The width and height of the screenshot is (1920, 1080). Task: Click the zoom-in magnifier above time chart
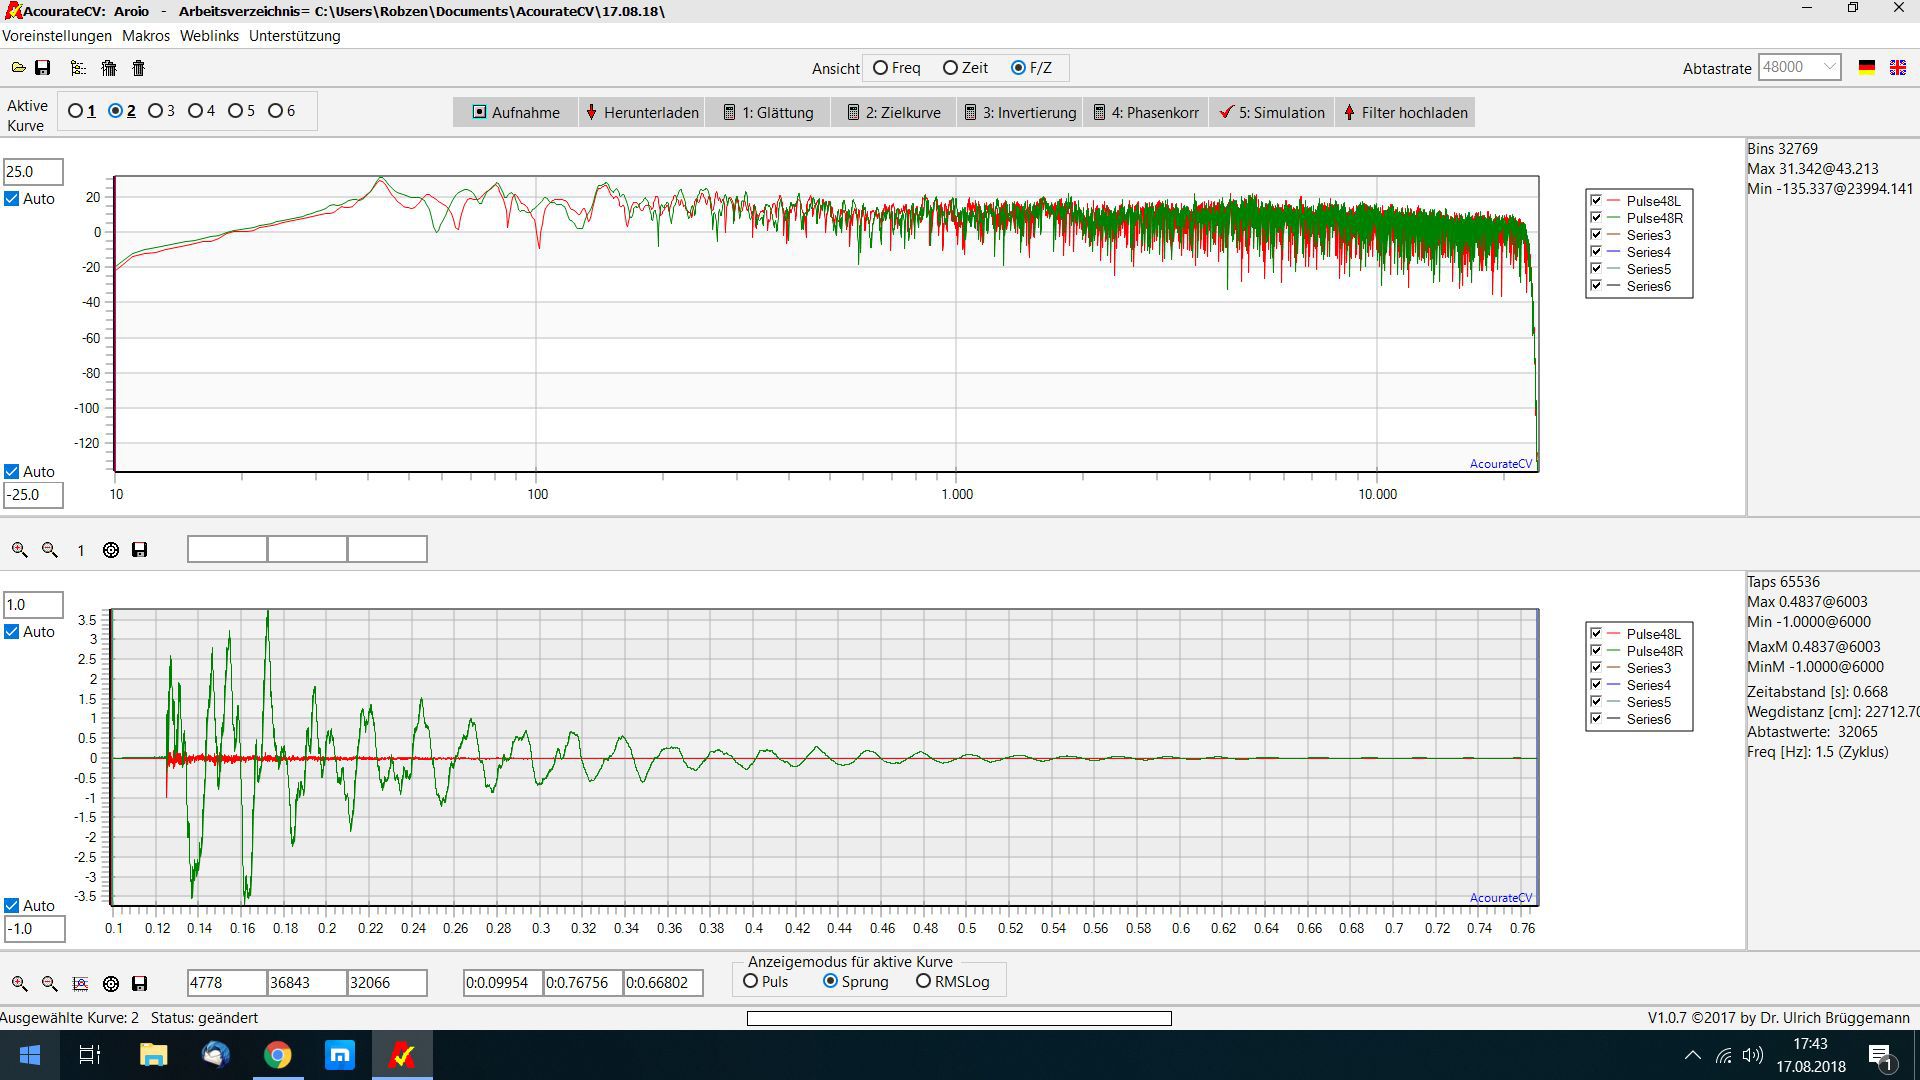pos(19,550)
